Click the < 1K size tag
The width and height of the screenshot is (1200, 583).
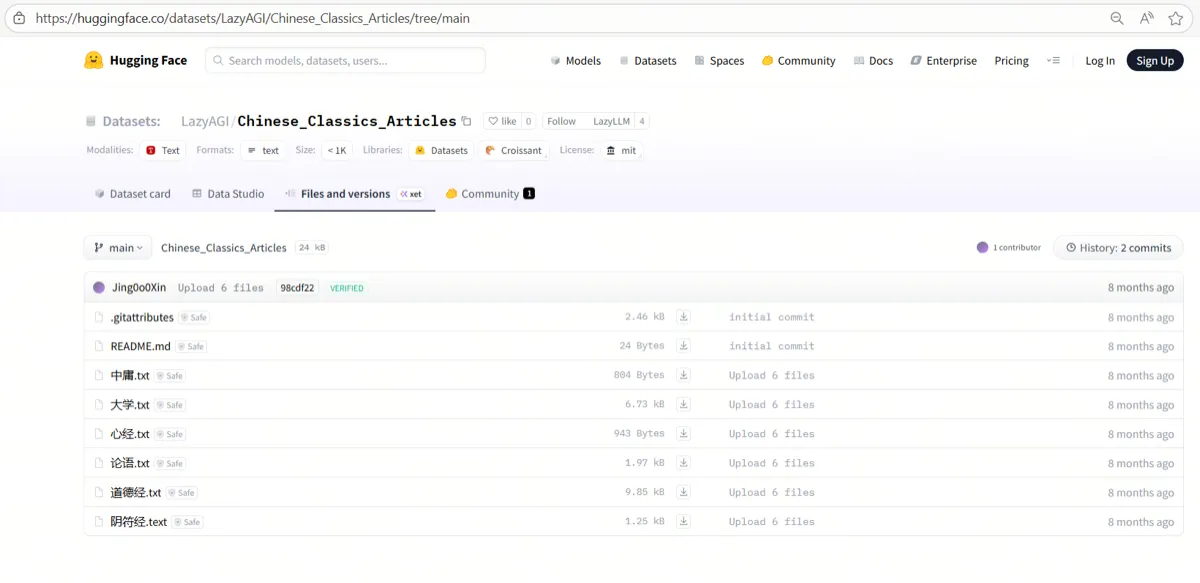tap(336, 150)
